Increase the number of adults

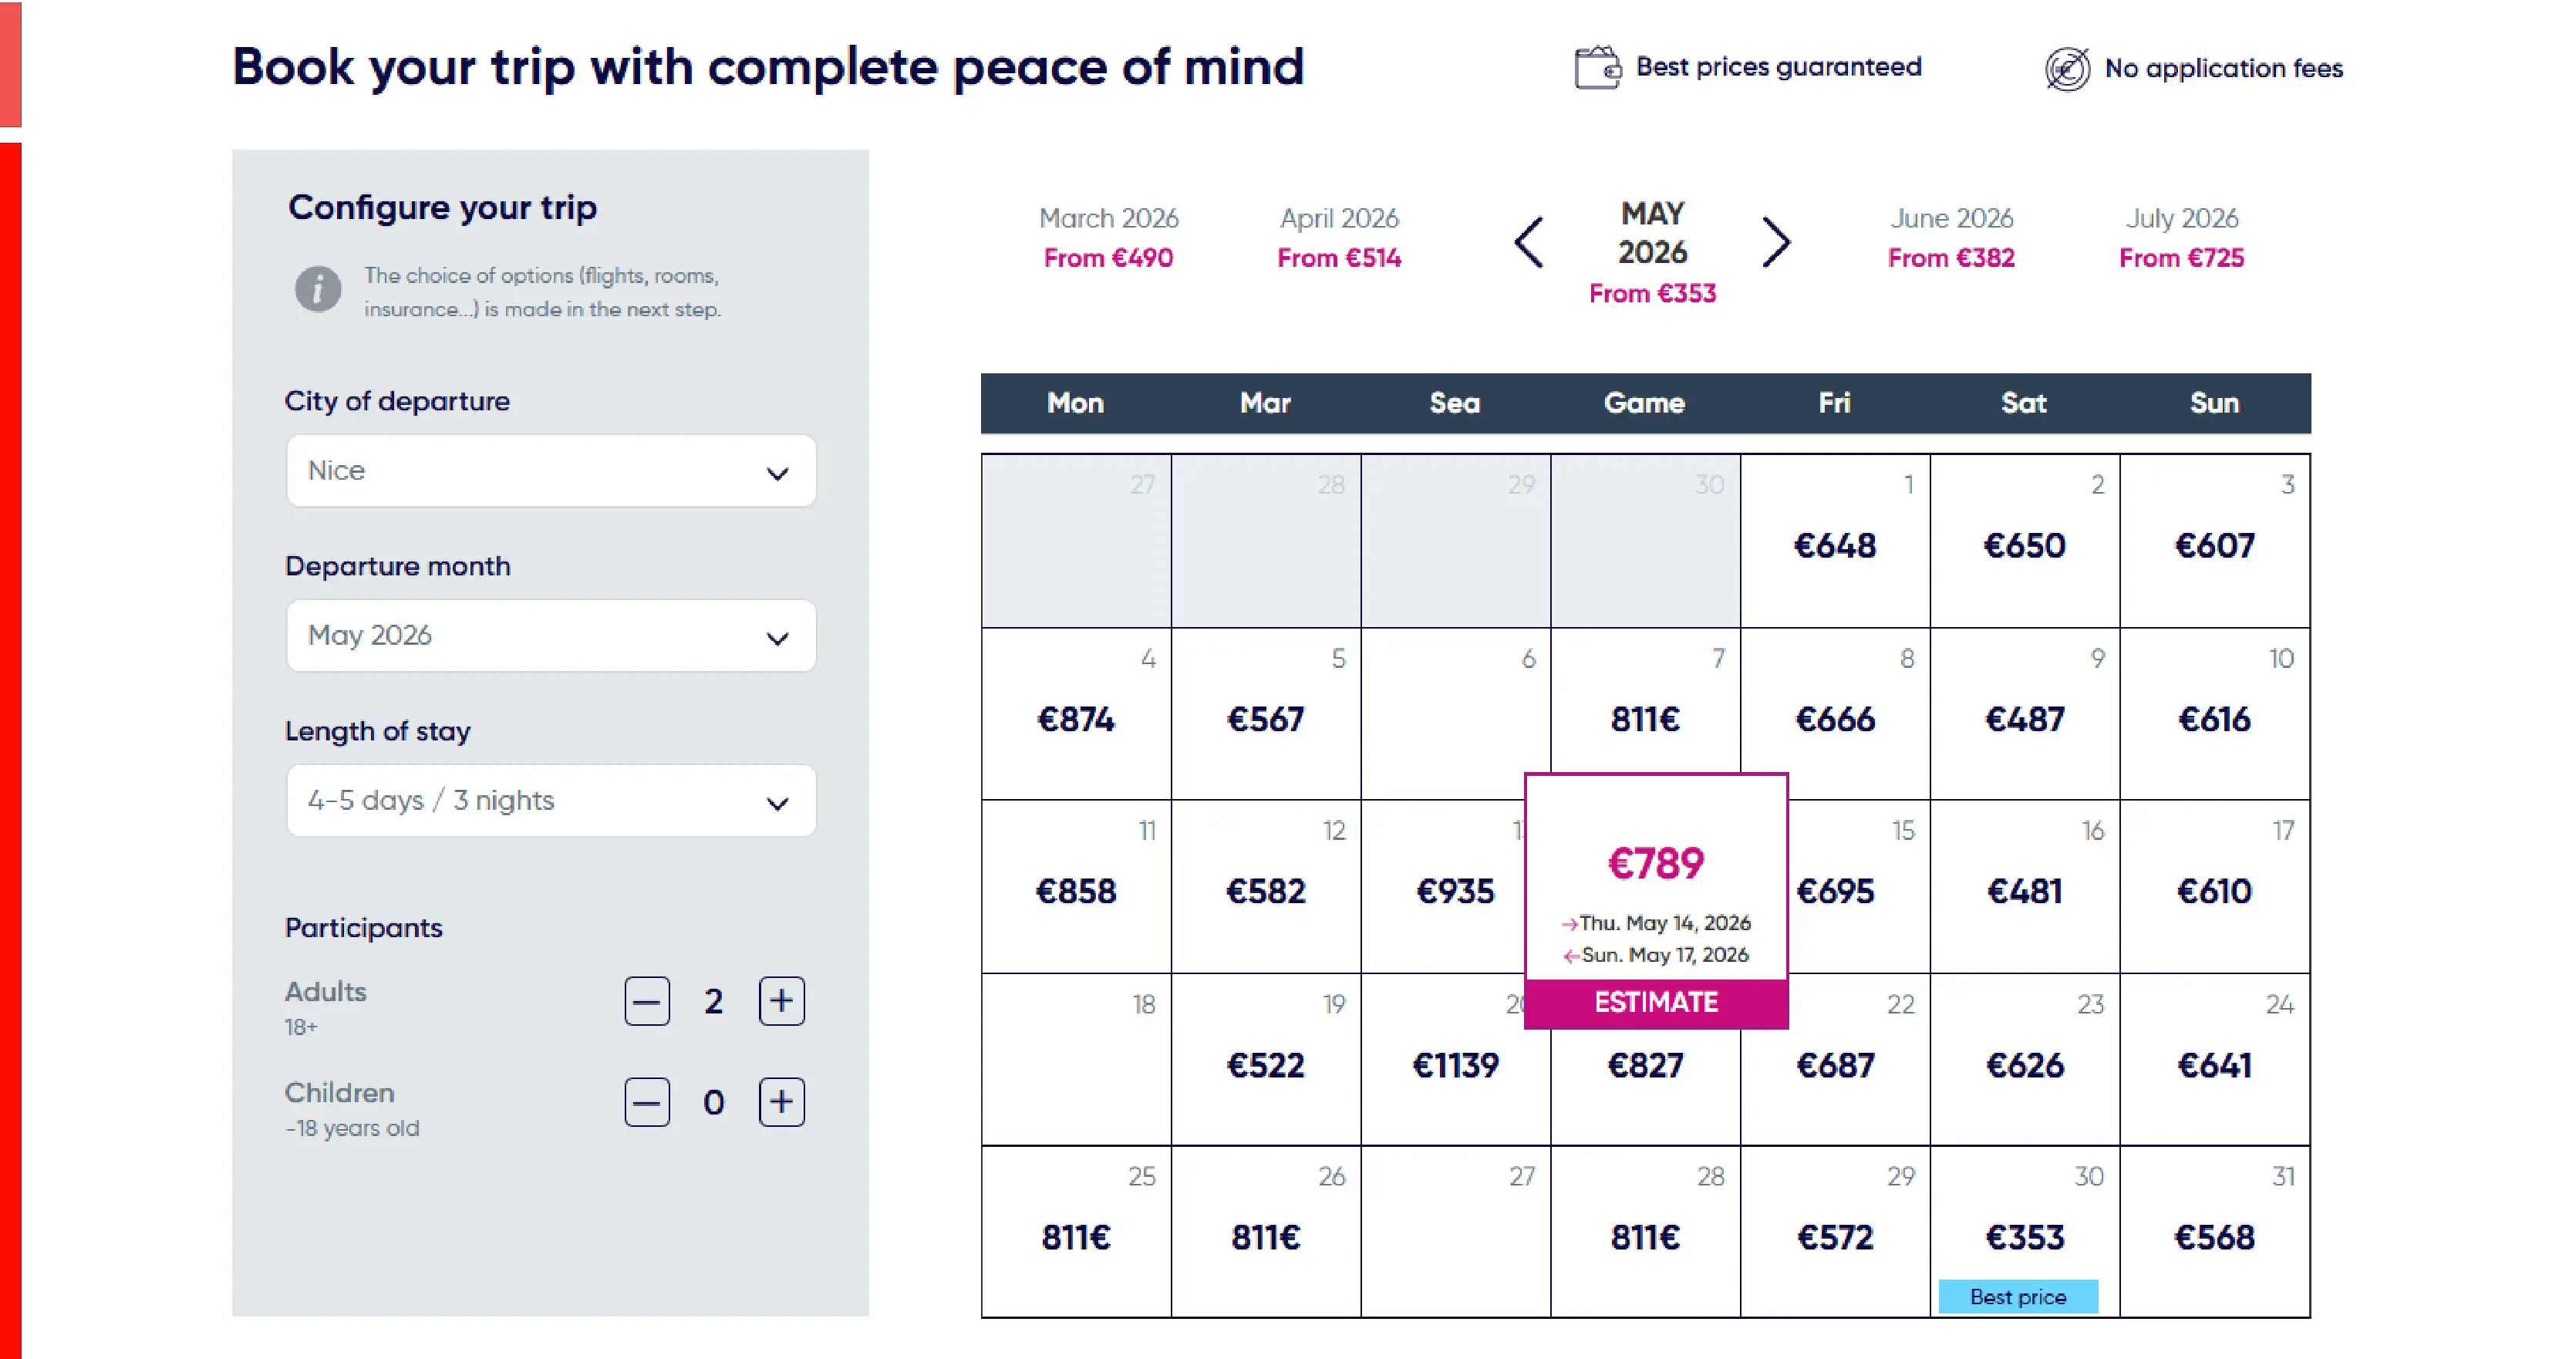pyautogui.click(x=781, y=1001)
